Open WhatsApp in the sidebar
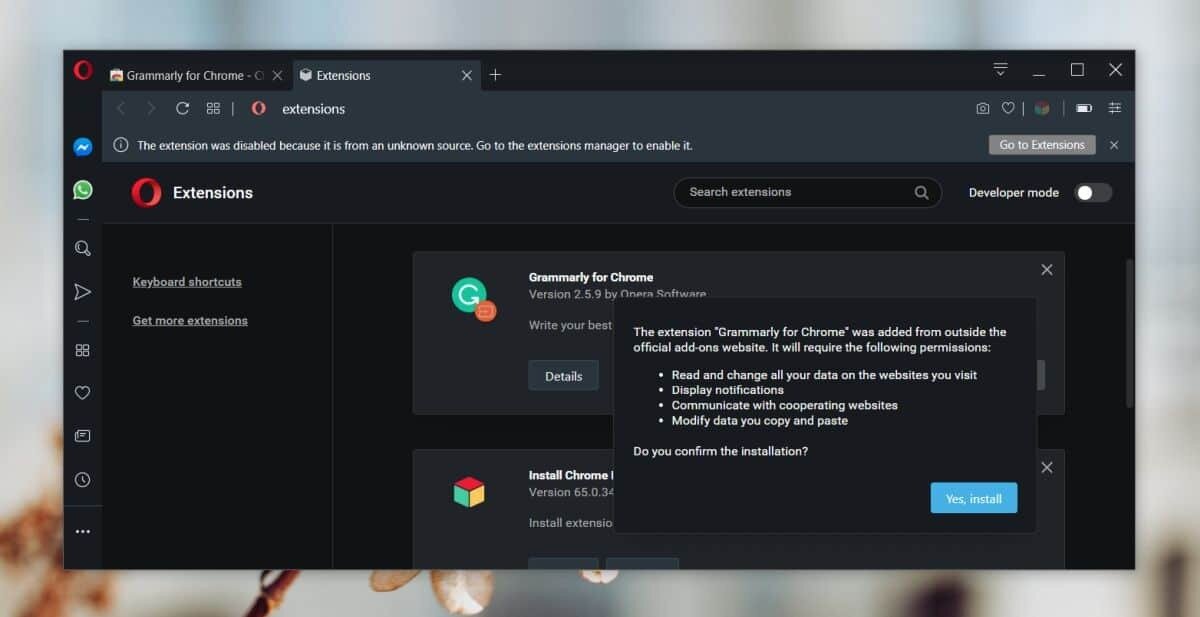The width and height of the screenshot is (1200, 617). 83,189
